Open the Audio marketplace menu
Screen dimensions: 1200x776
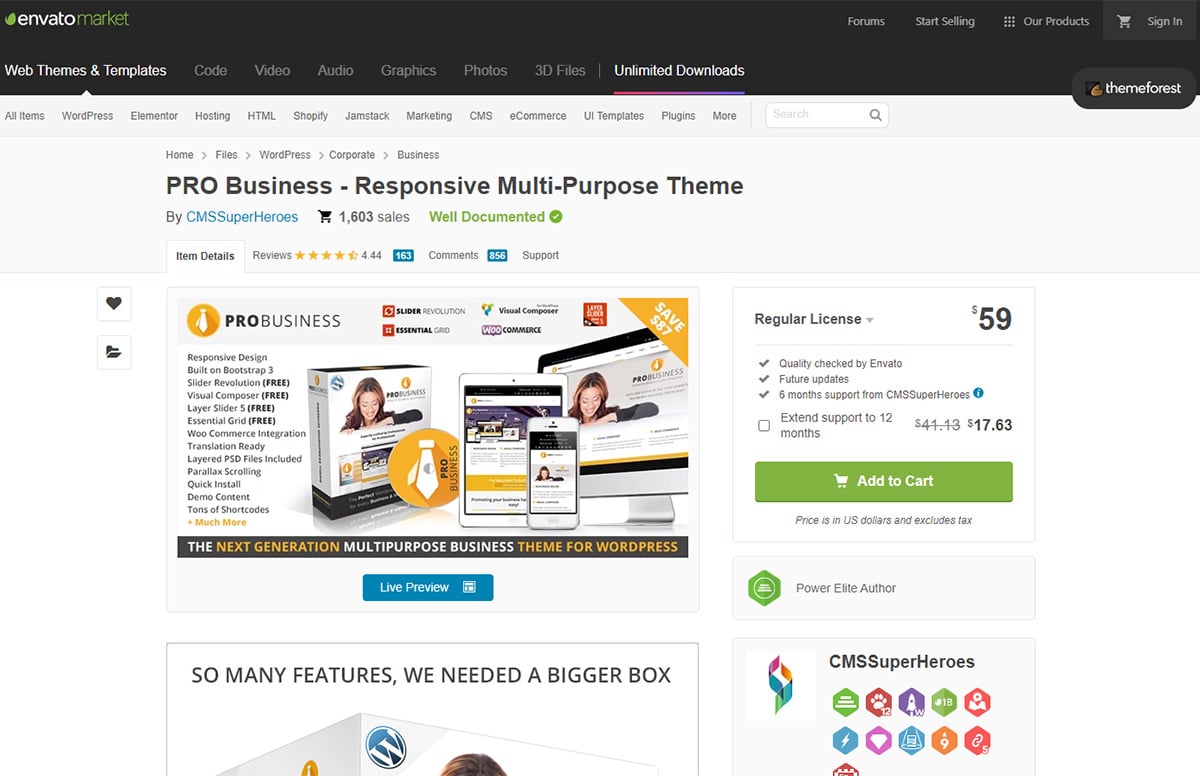coord(335,70)
